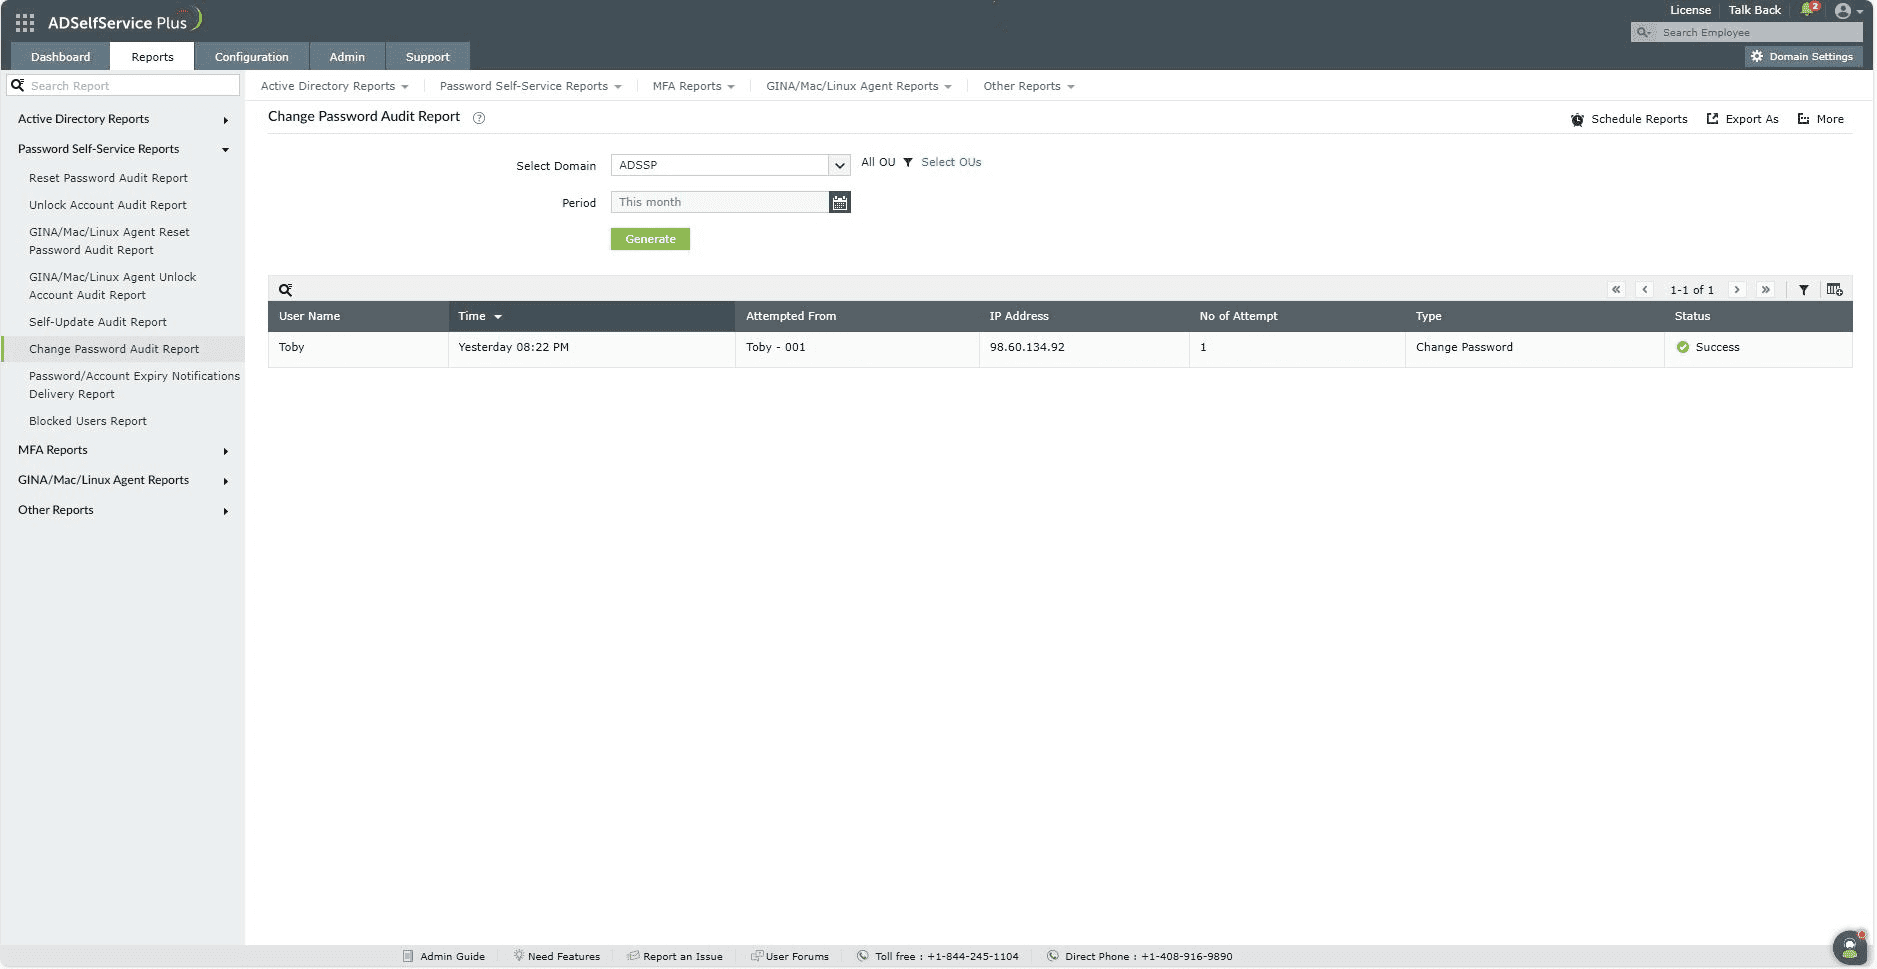Click Domain Settings at the top right
The image size is (1877, 969).
[1803, 56]
